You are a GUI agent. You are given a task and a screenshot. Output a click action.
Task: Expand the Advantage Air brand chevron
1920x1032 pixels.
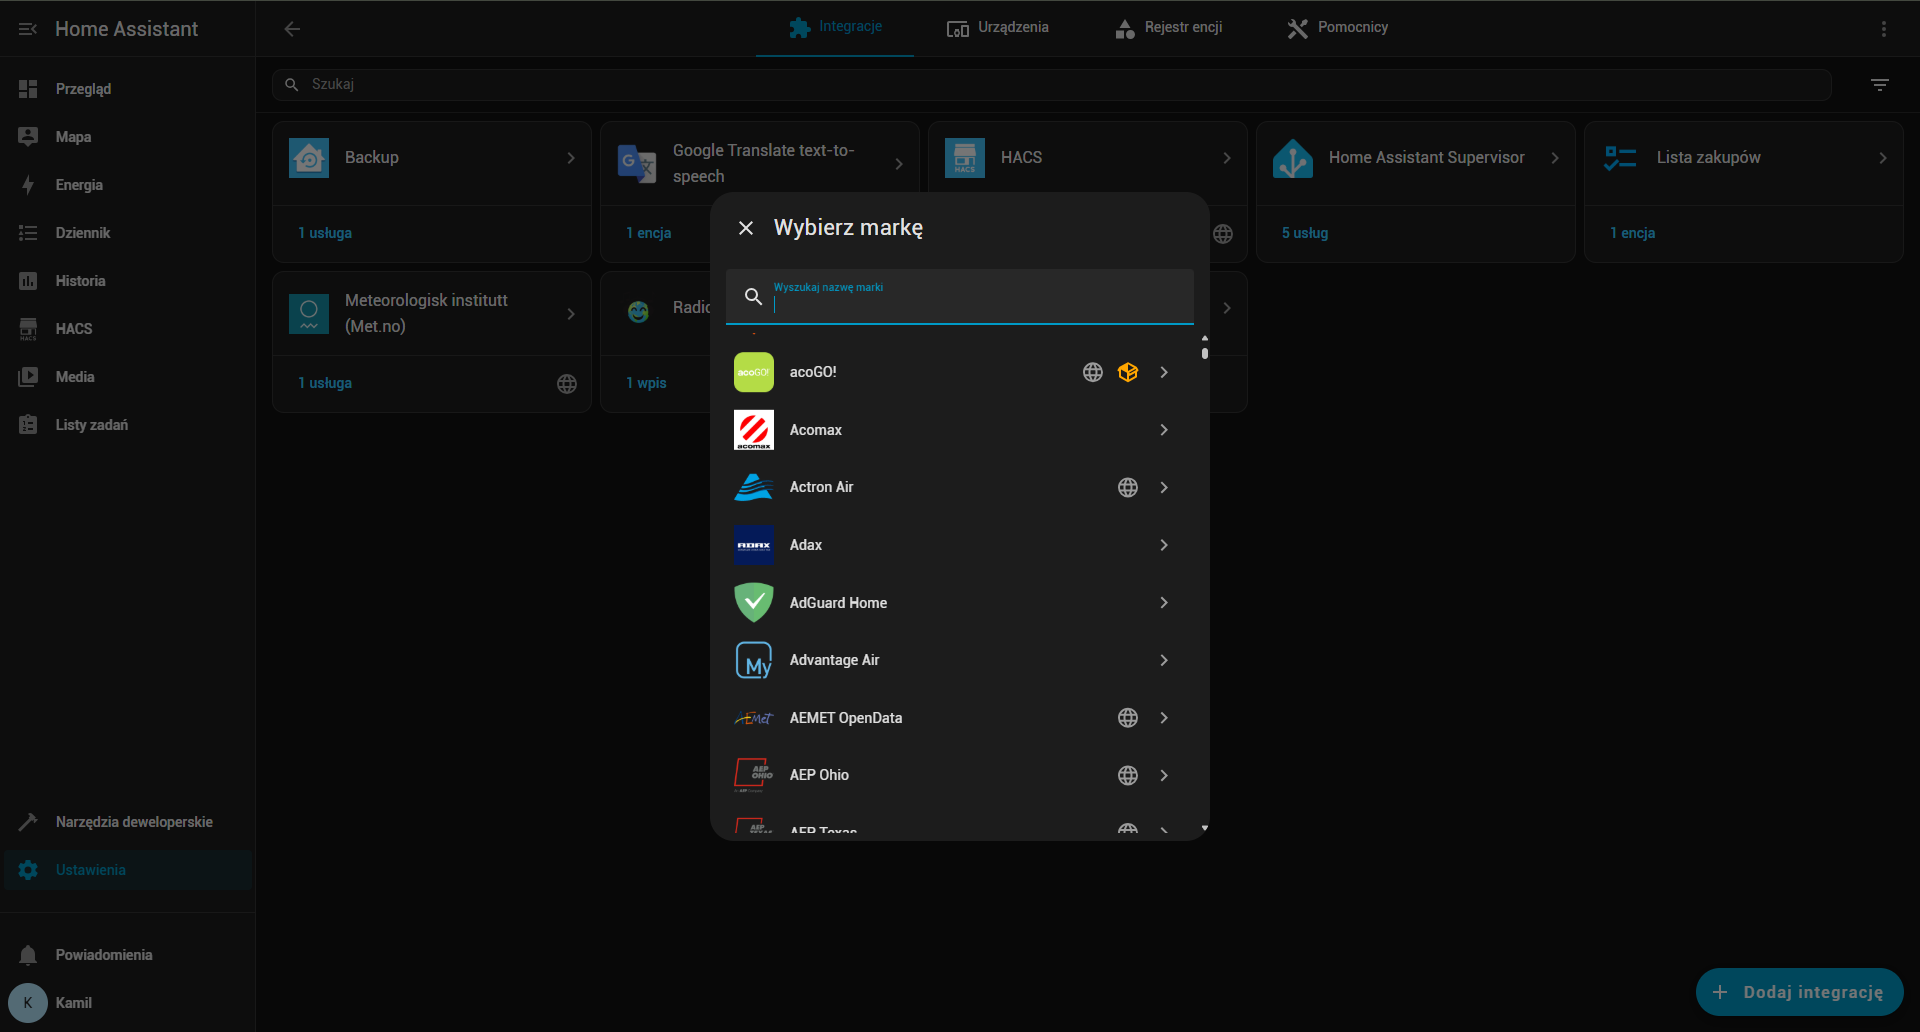point(1163,660)
